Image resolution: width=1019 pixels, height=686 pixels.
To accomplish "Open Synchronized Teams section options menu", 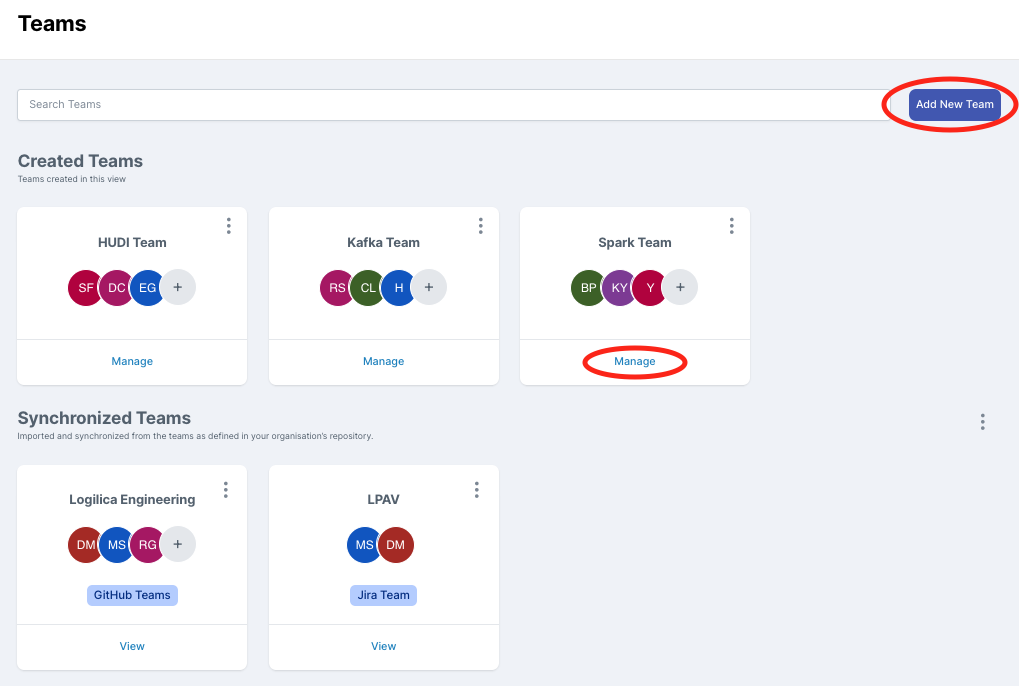I will [x=983, y=422].
